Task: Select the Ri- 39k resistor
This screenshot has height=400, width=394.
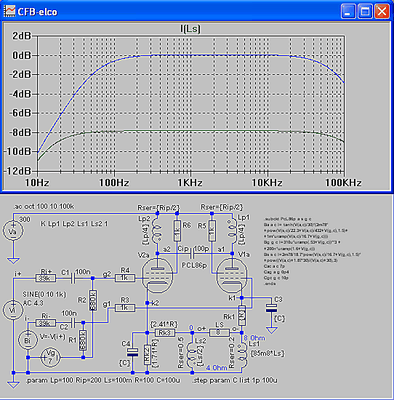Action: [x=46, y=323]
